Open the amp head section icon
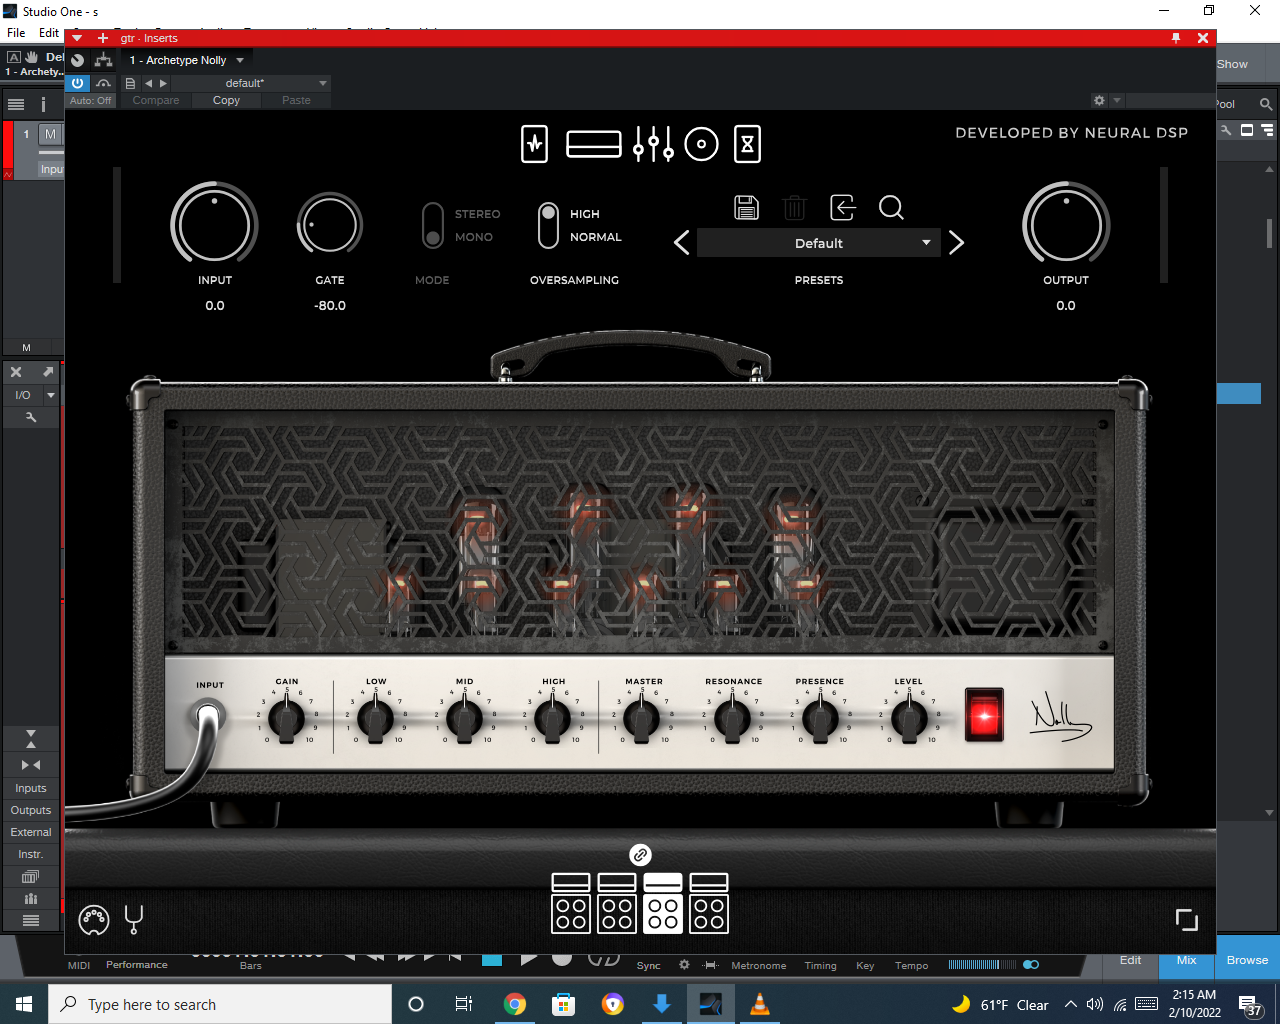This screenshot has height=1024, width=1280. pos(594,144)
